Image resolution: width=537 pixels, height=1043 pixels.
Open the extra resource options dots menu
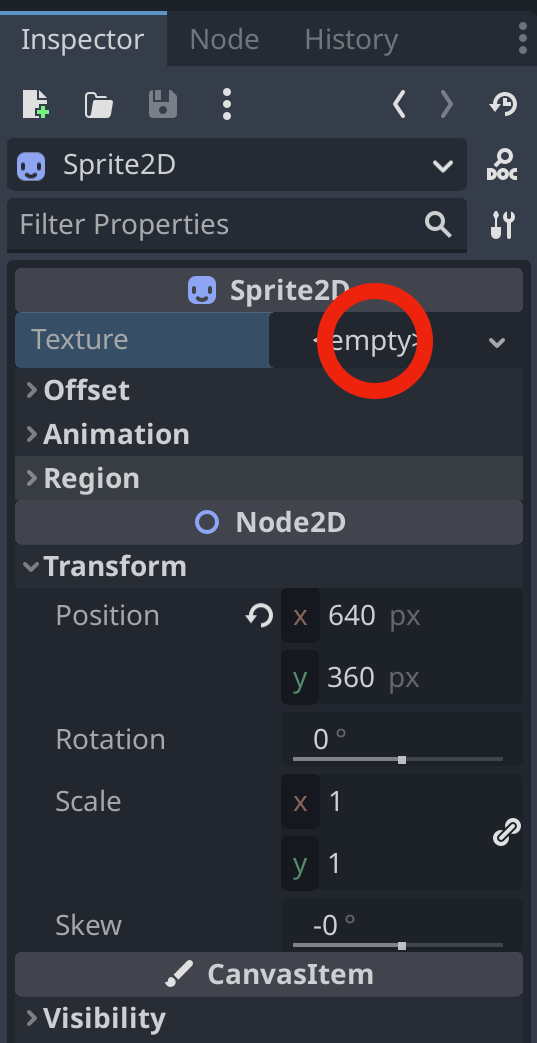tap(227, 104)
